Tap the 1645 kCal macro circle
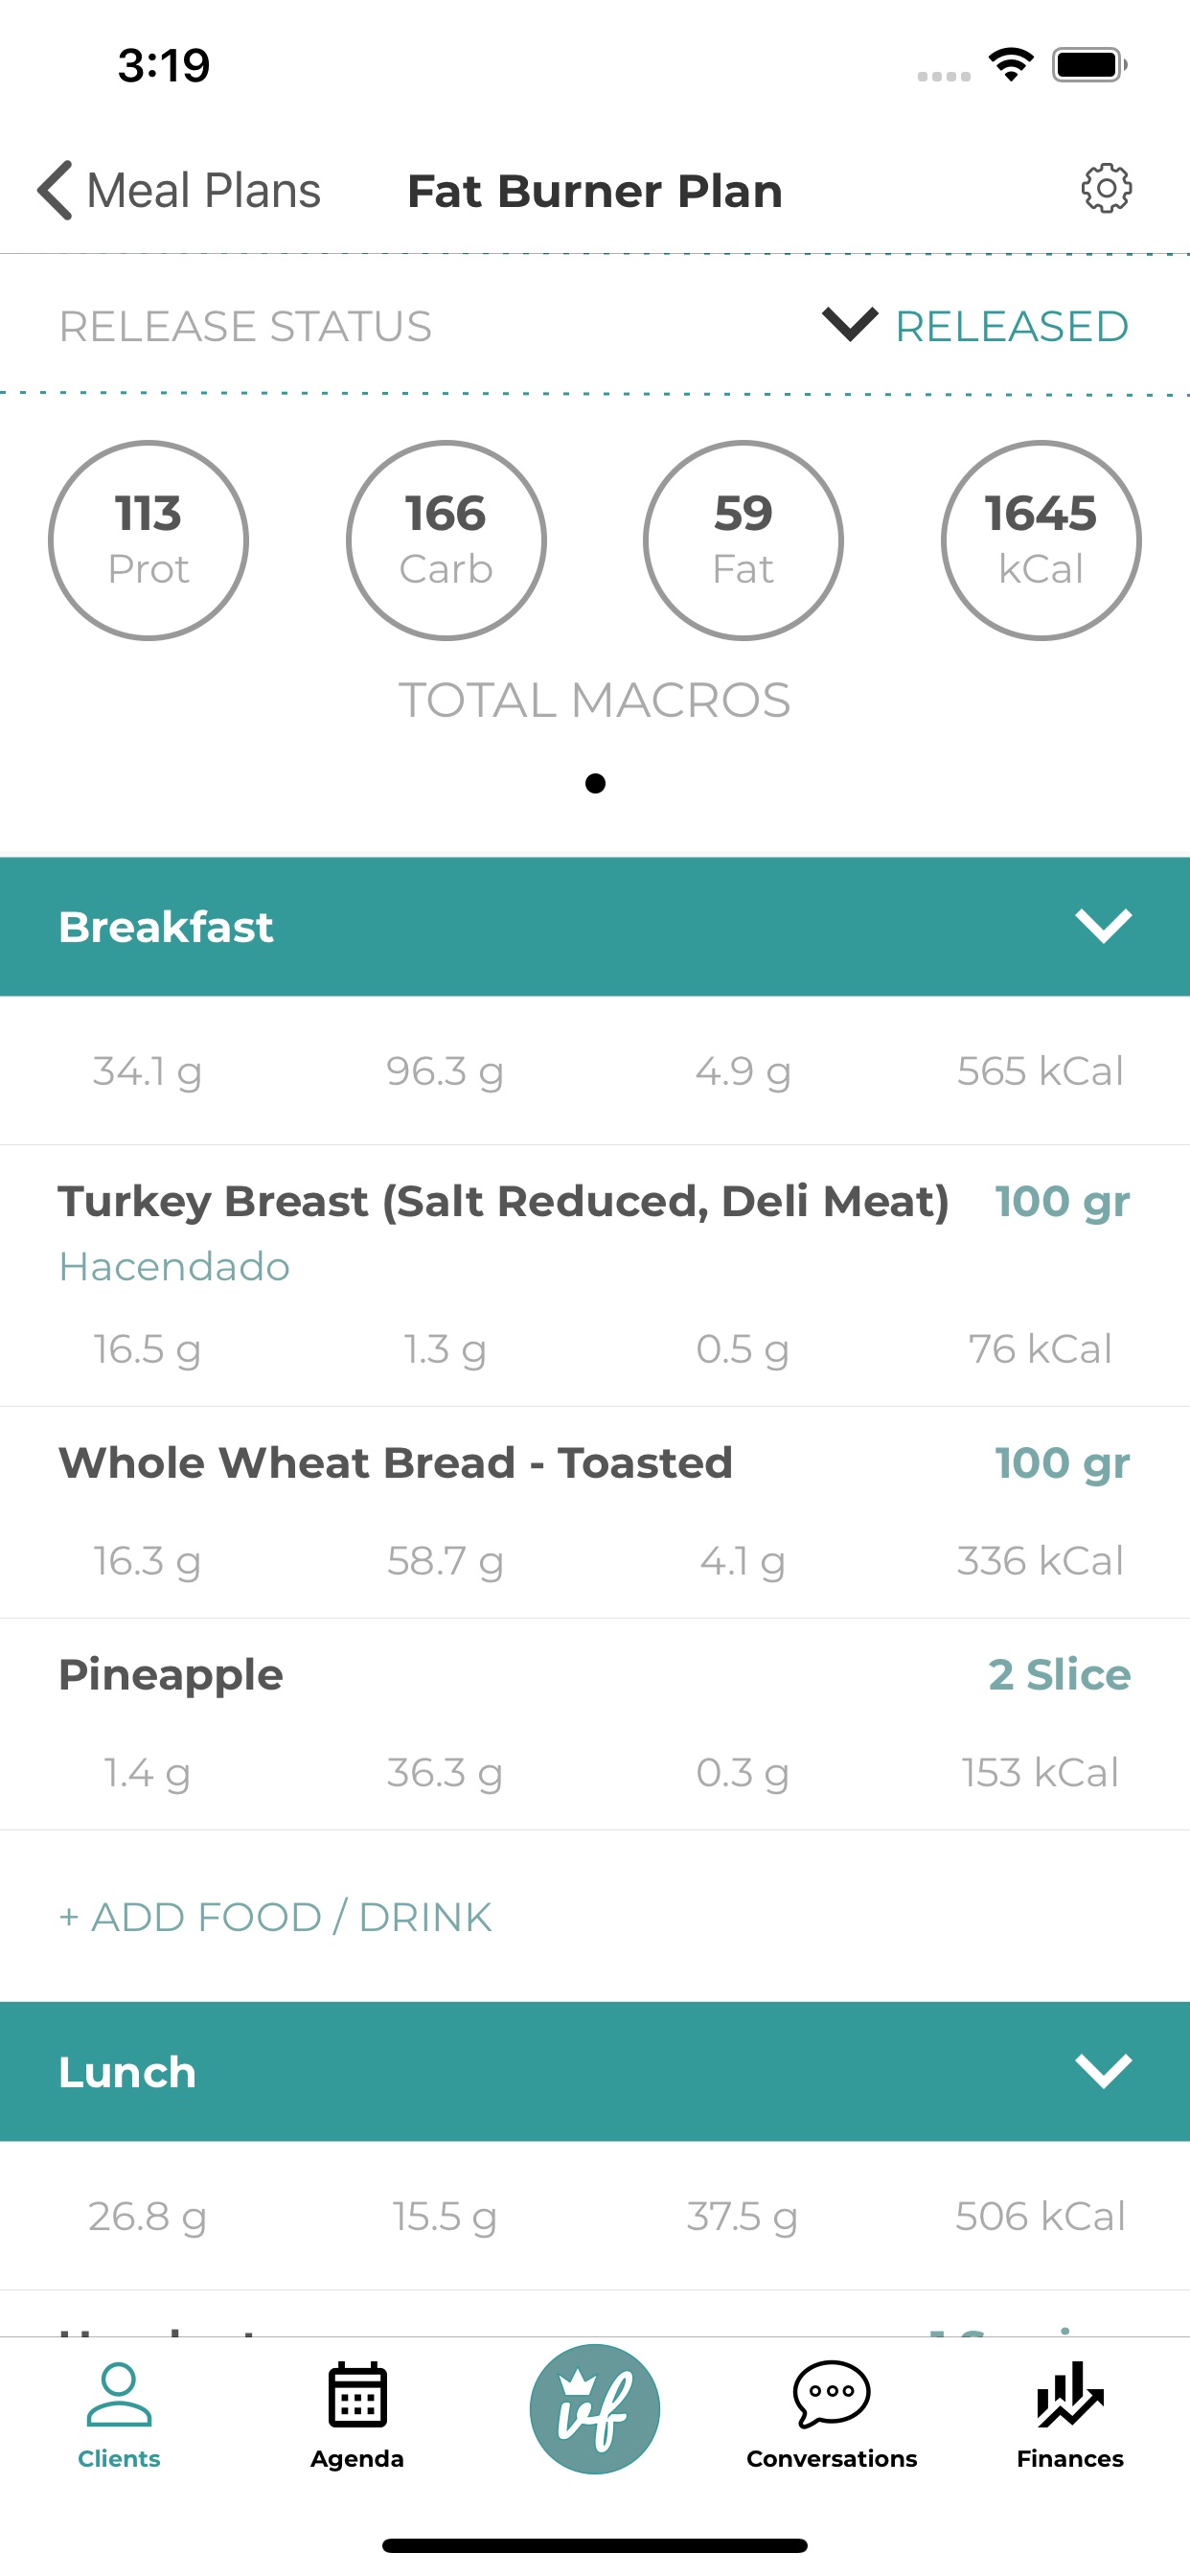This screenshot has width=1190, height=2576. coord(1040,540)
